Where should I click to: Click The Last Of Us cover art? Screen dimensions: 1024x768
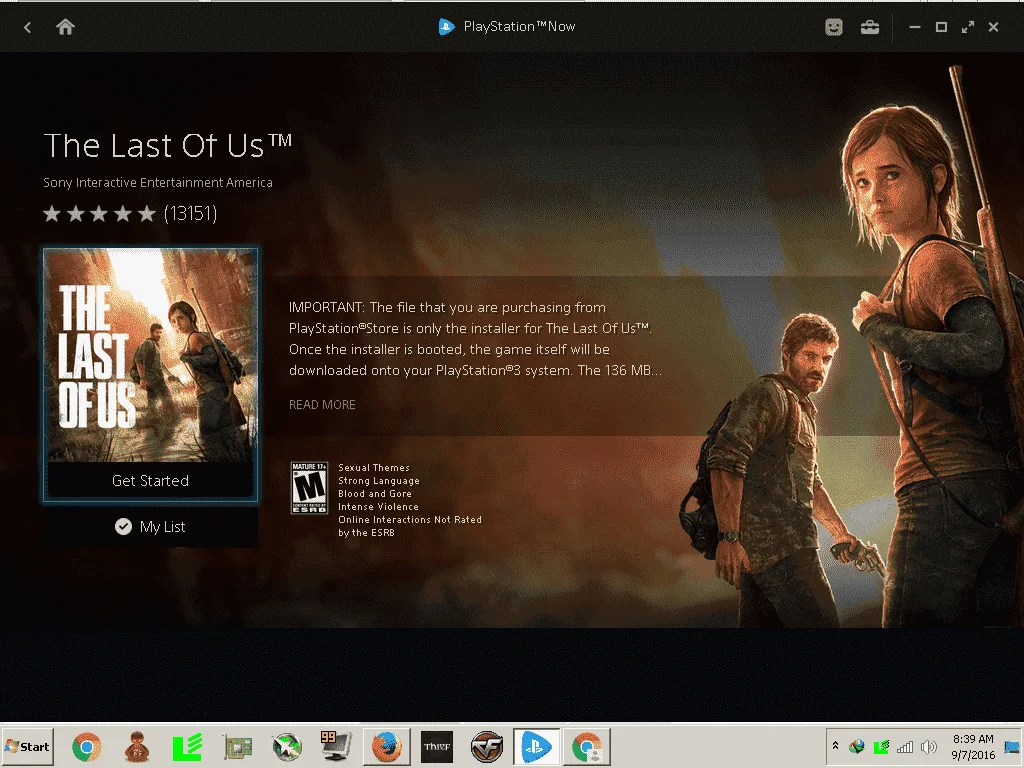(150, 356)
